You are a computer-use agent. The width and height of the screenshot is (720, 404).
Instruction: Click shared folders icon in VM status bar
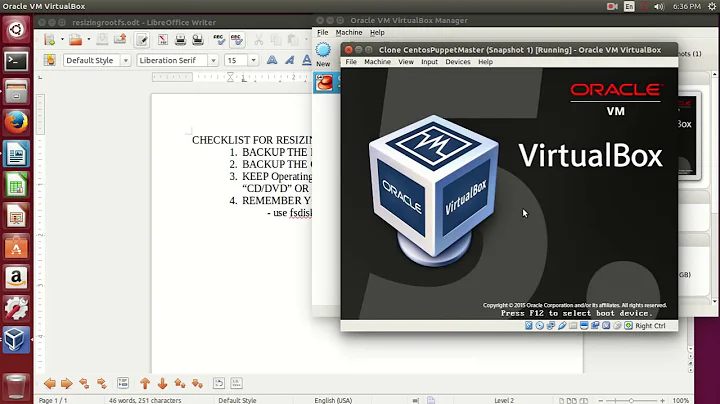point(573,325)
